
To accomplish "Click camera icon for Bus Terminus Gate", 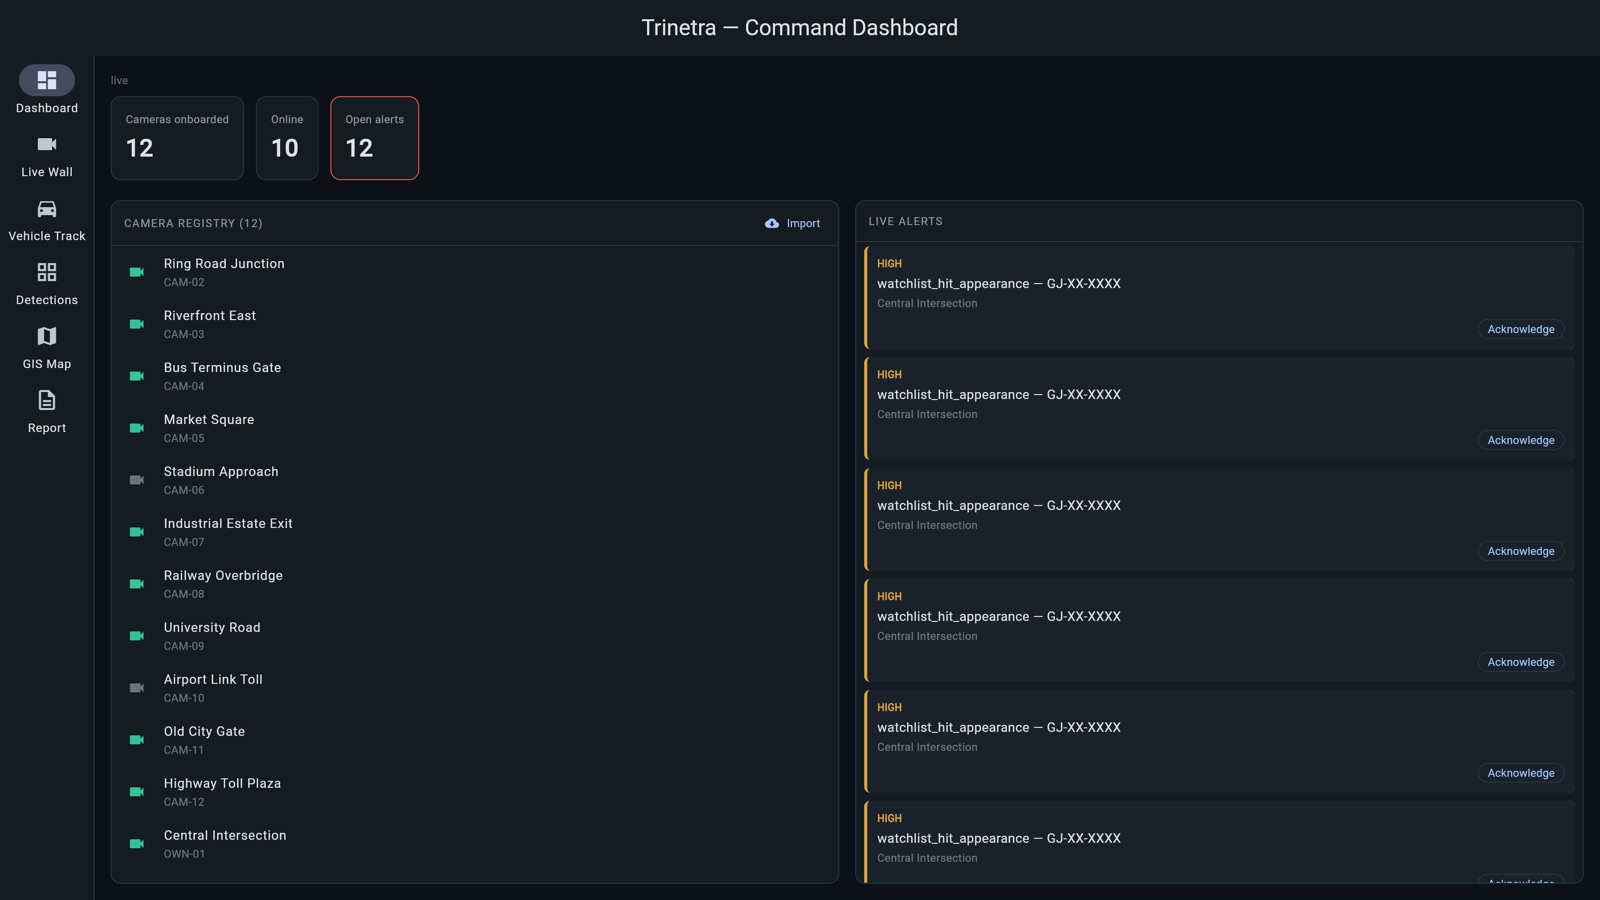I will point(137,376).
